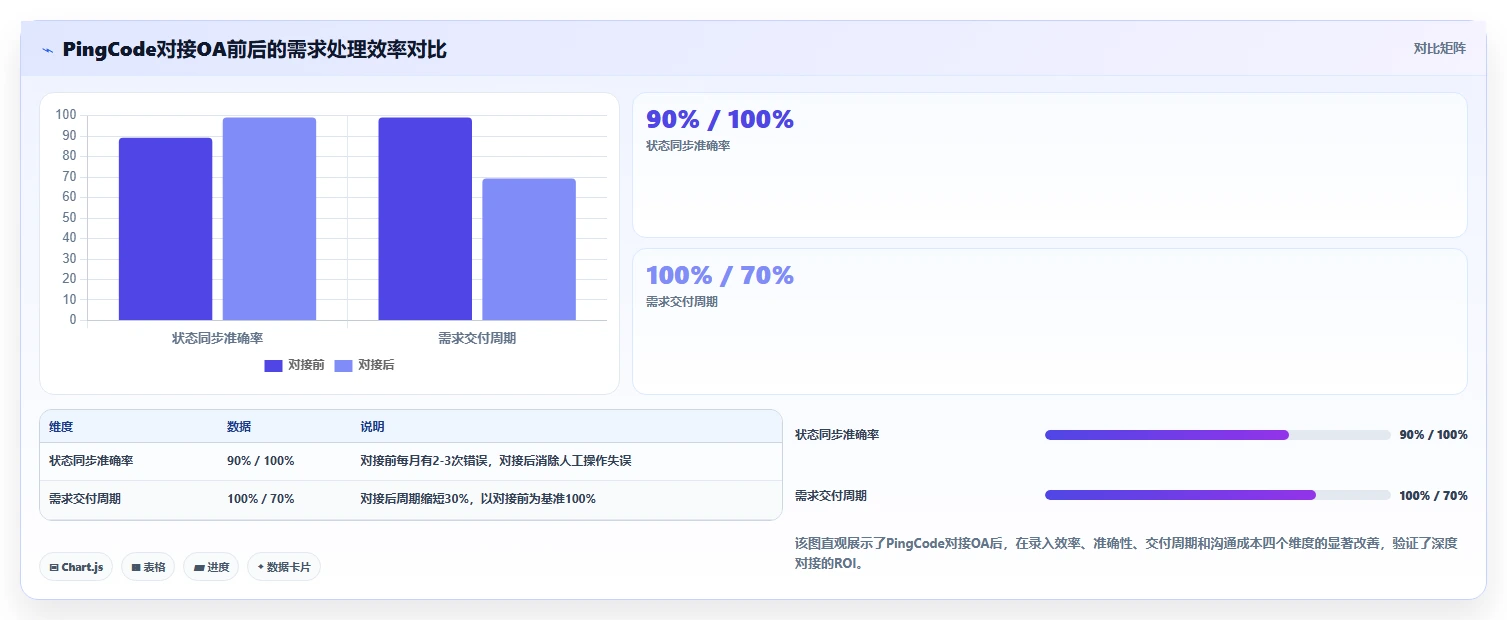Click 状态同步准确率 label beside progress bar
Image resolution: width=1507 pixels, height=620 pixels.
tap(837, 435)
